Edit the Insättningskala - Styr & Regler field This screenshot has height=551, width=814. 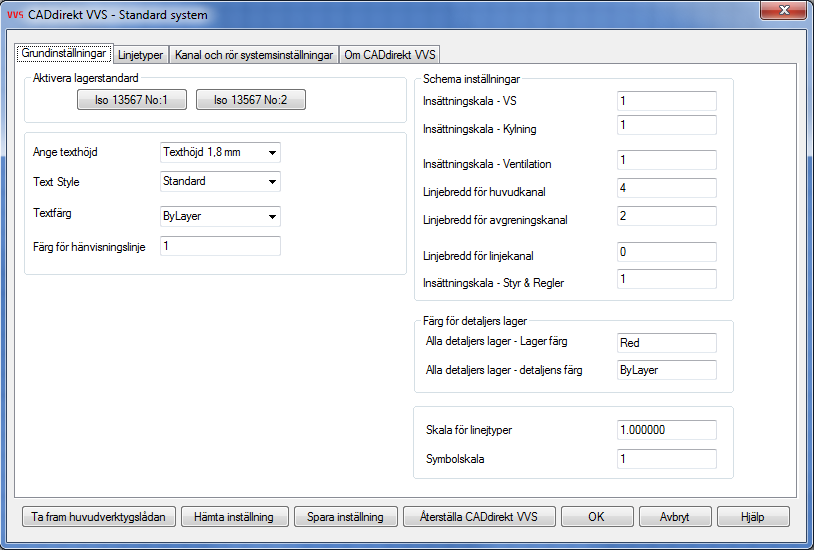667,279
